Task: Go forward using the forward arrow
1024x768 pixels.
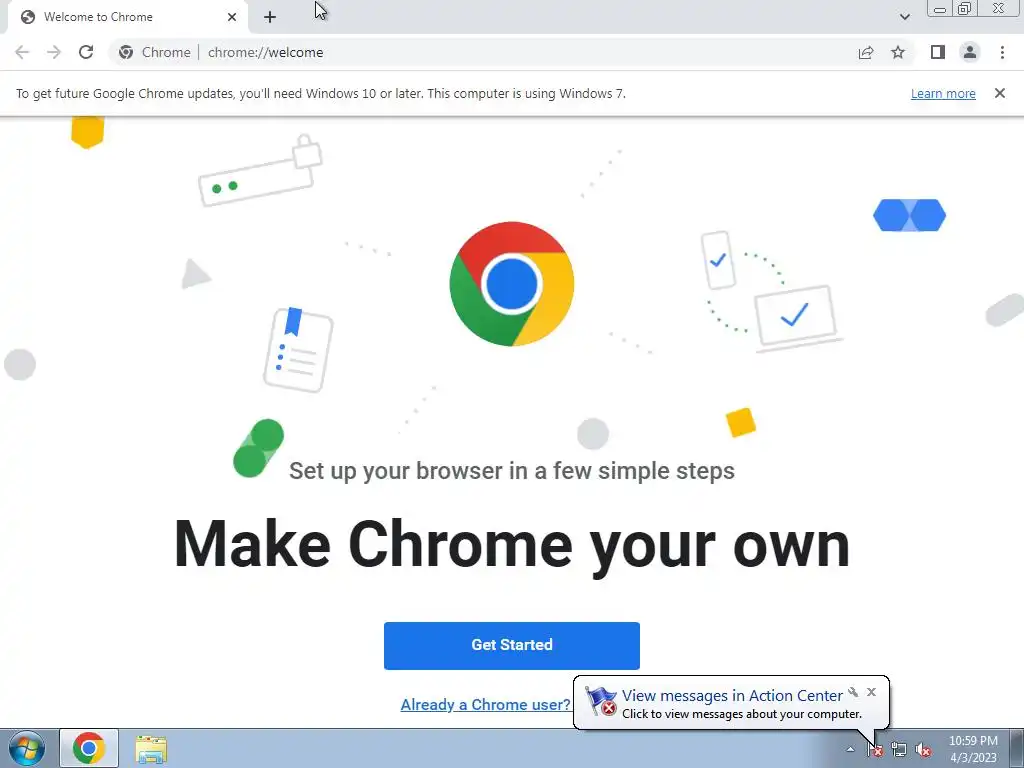Action: tap(54, 52)
